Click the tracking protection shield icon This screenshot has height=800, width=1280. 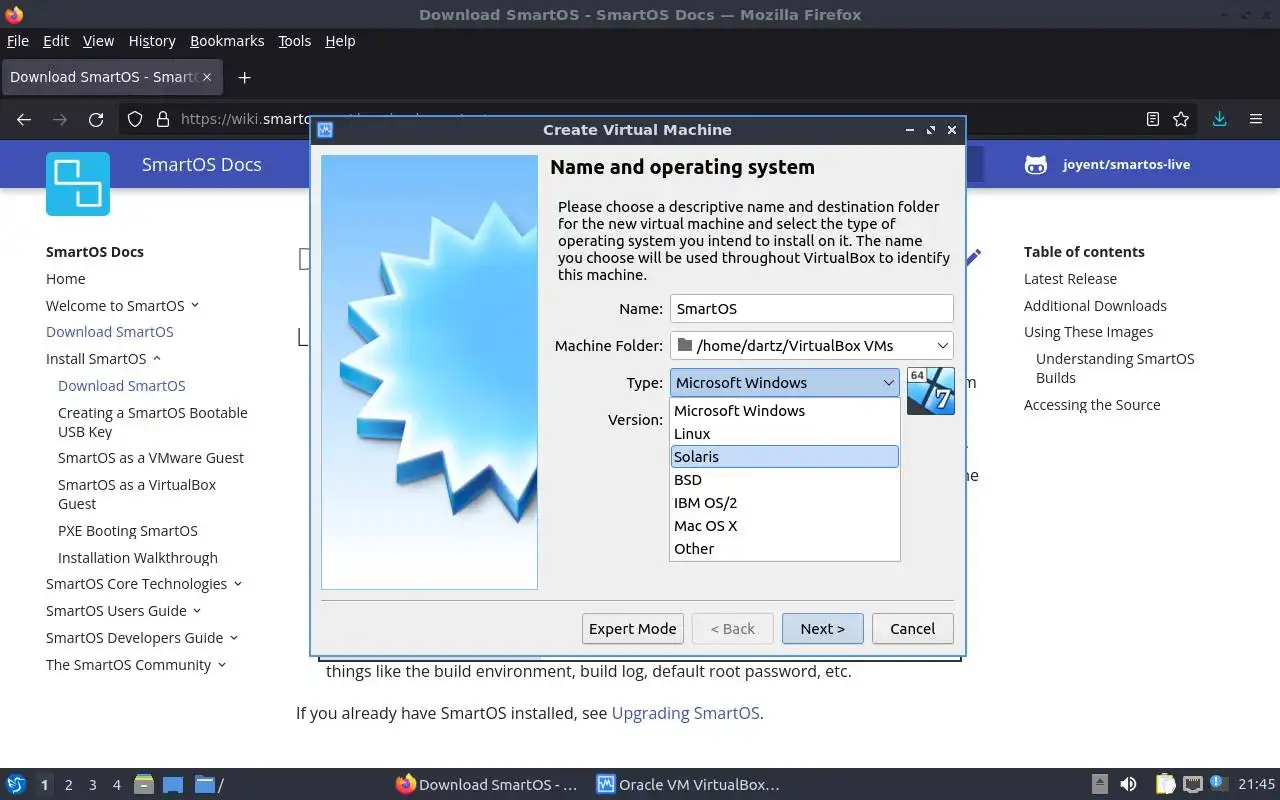135,119
